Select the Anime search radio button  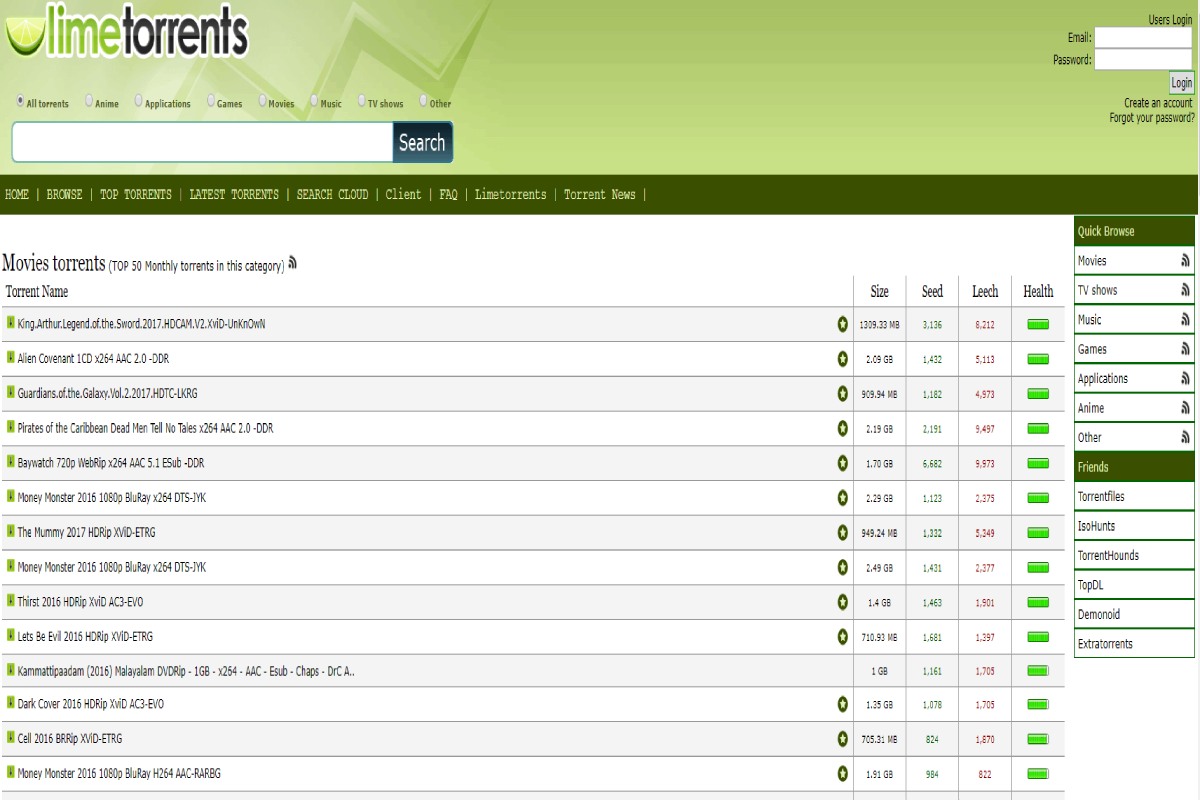point(89,101)
